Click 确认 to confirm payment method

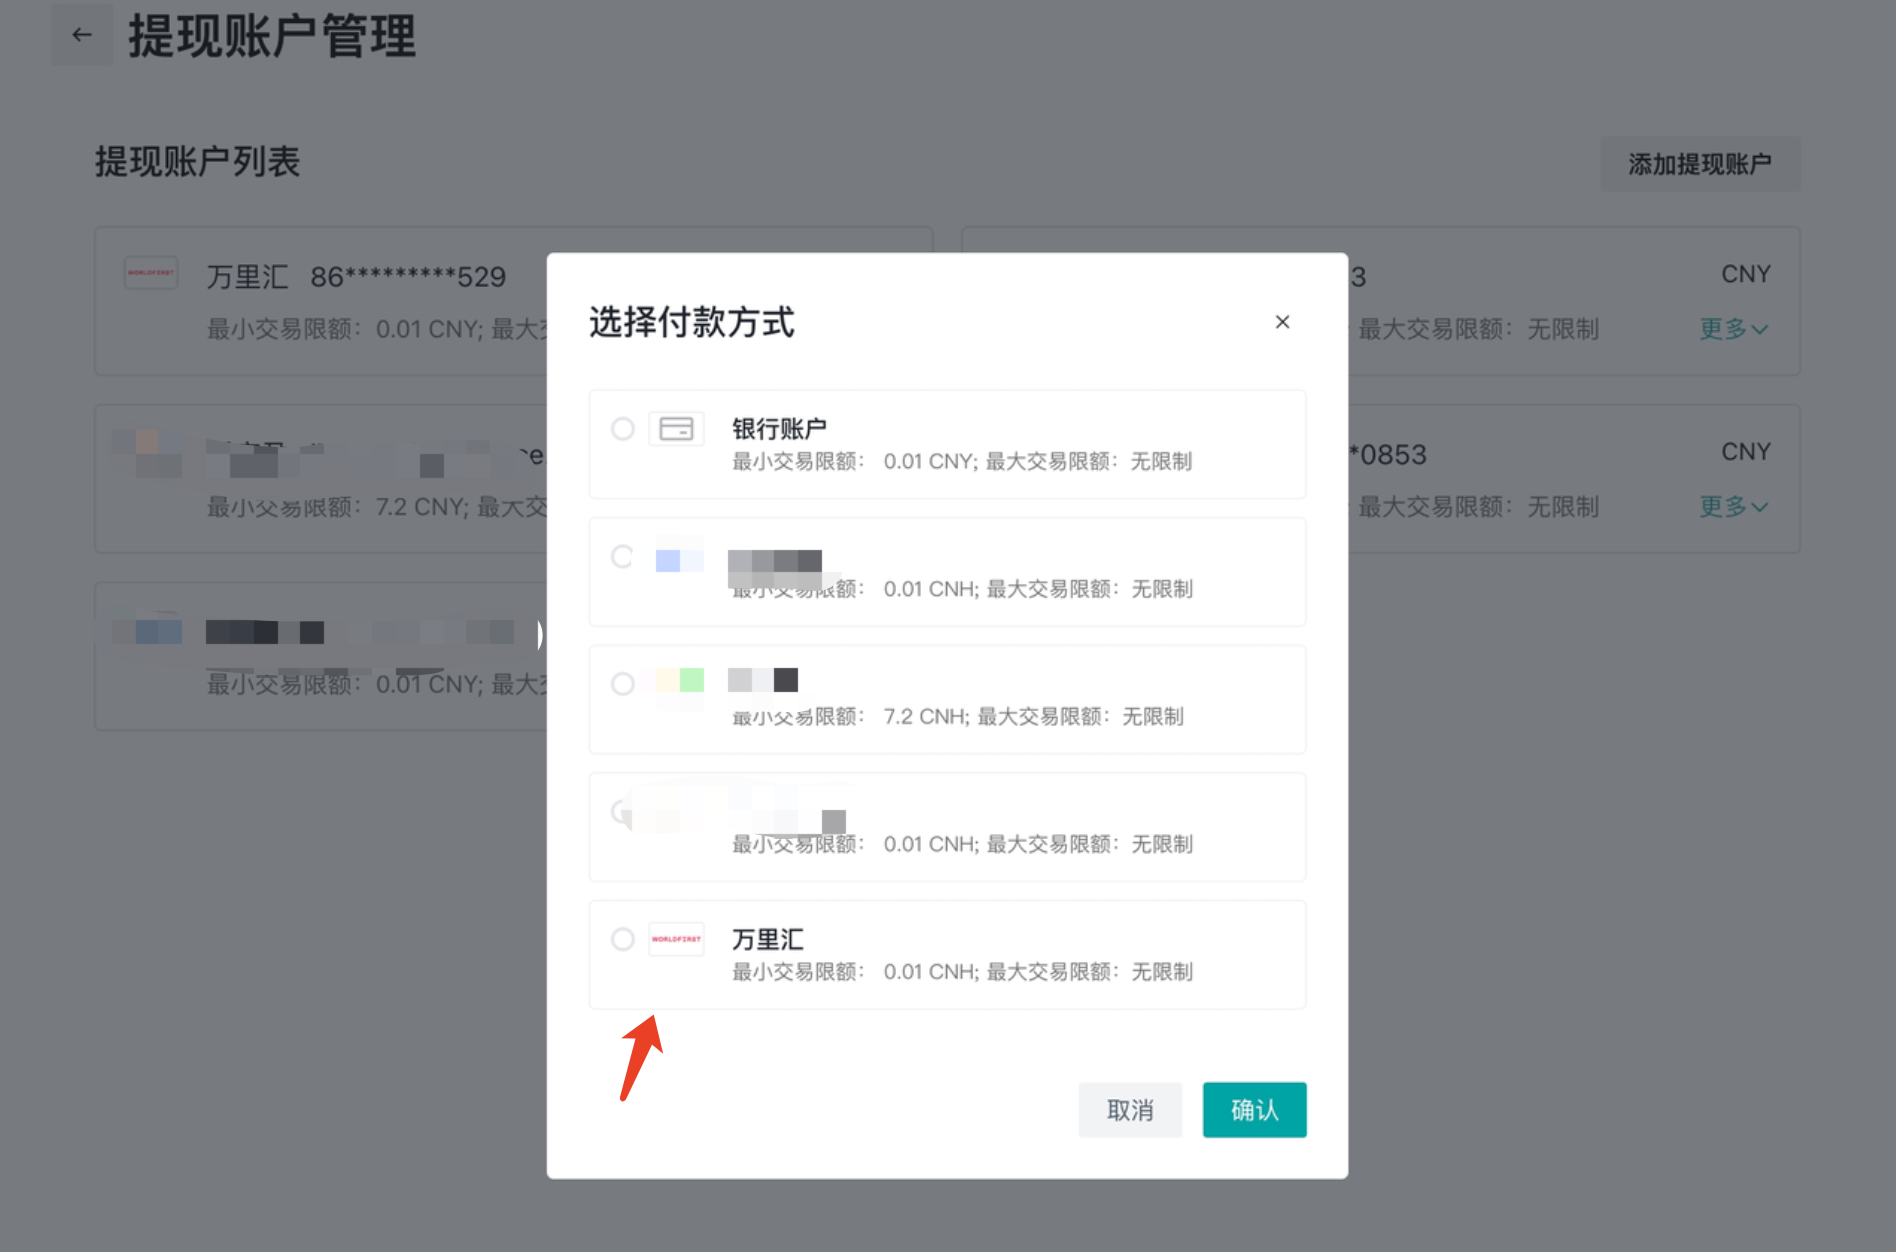(x=1254, y=1110)
